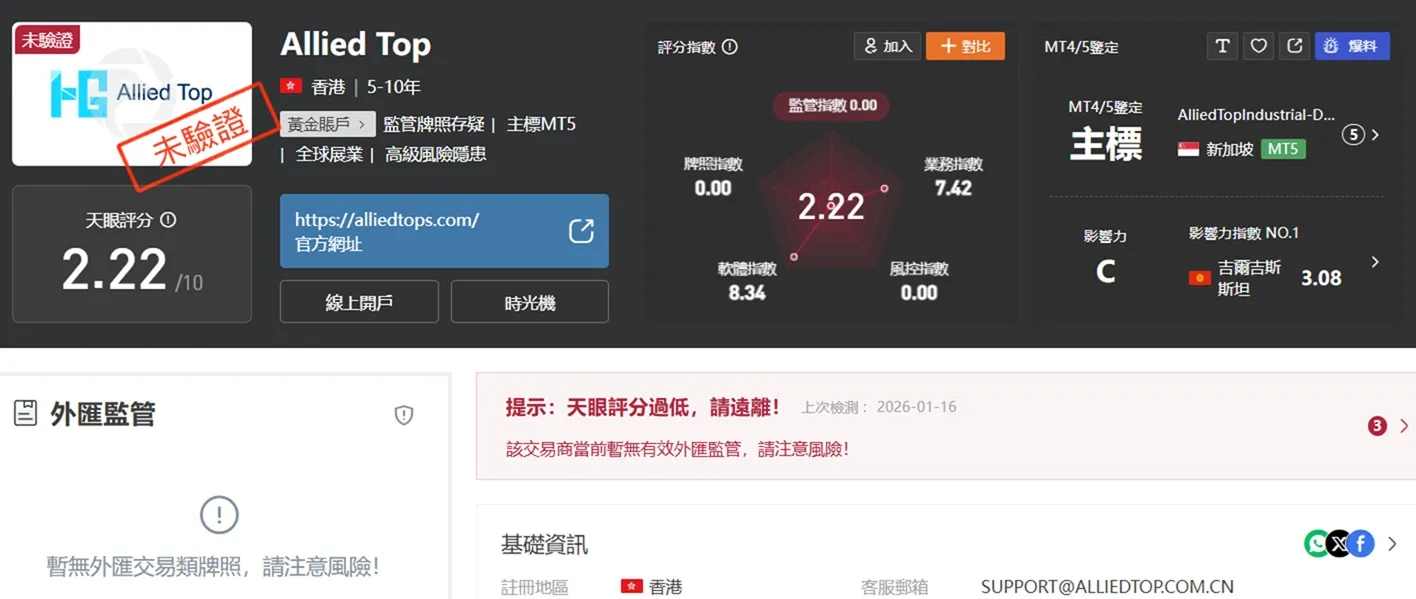Click the shield icon in 外匯監管

(404, 415)
